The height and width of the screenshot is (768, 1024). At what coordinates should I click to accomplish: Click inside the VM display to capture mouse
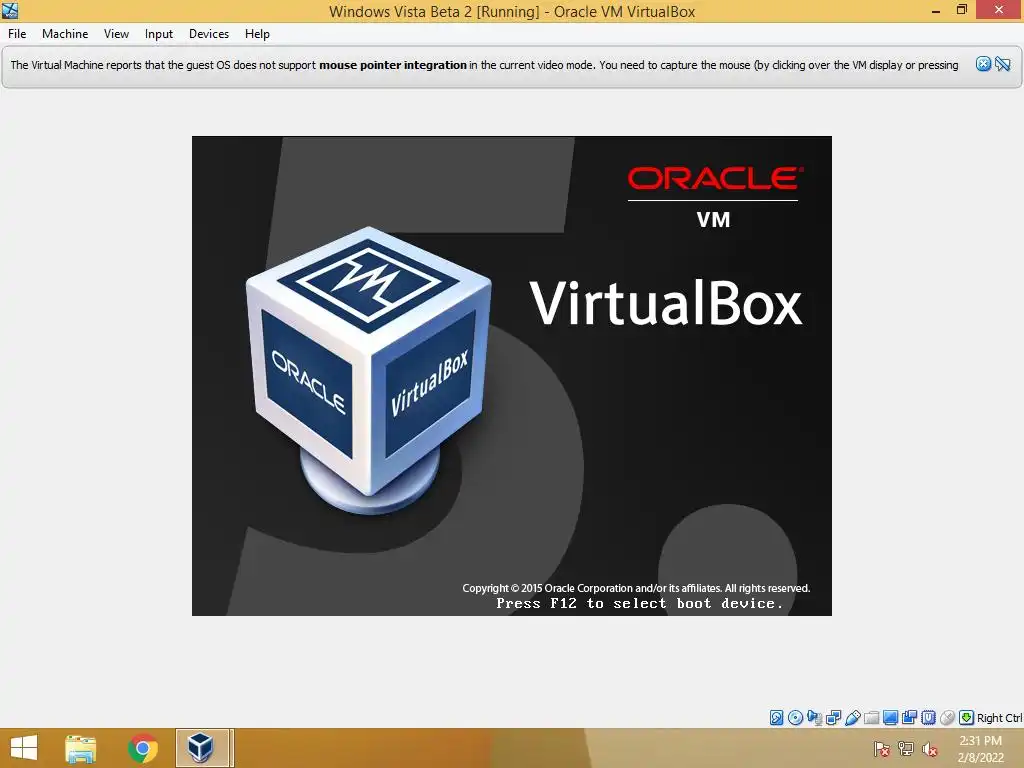click(511, 376)
